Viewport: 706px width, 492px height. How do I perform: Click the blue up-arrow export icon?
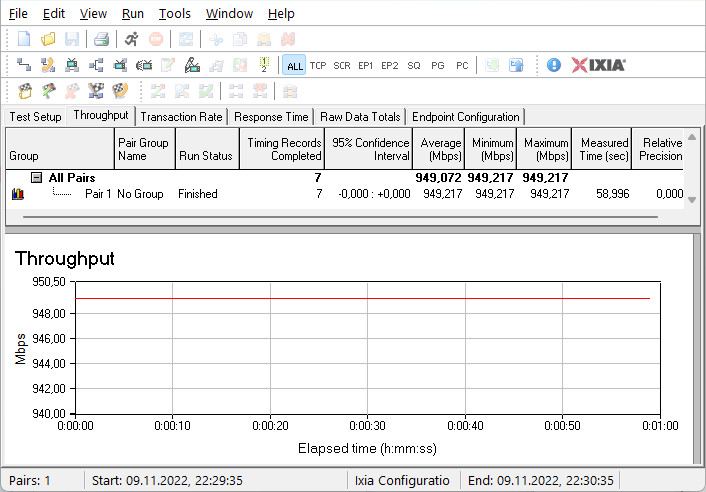click(516, 65)
